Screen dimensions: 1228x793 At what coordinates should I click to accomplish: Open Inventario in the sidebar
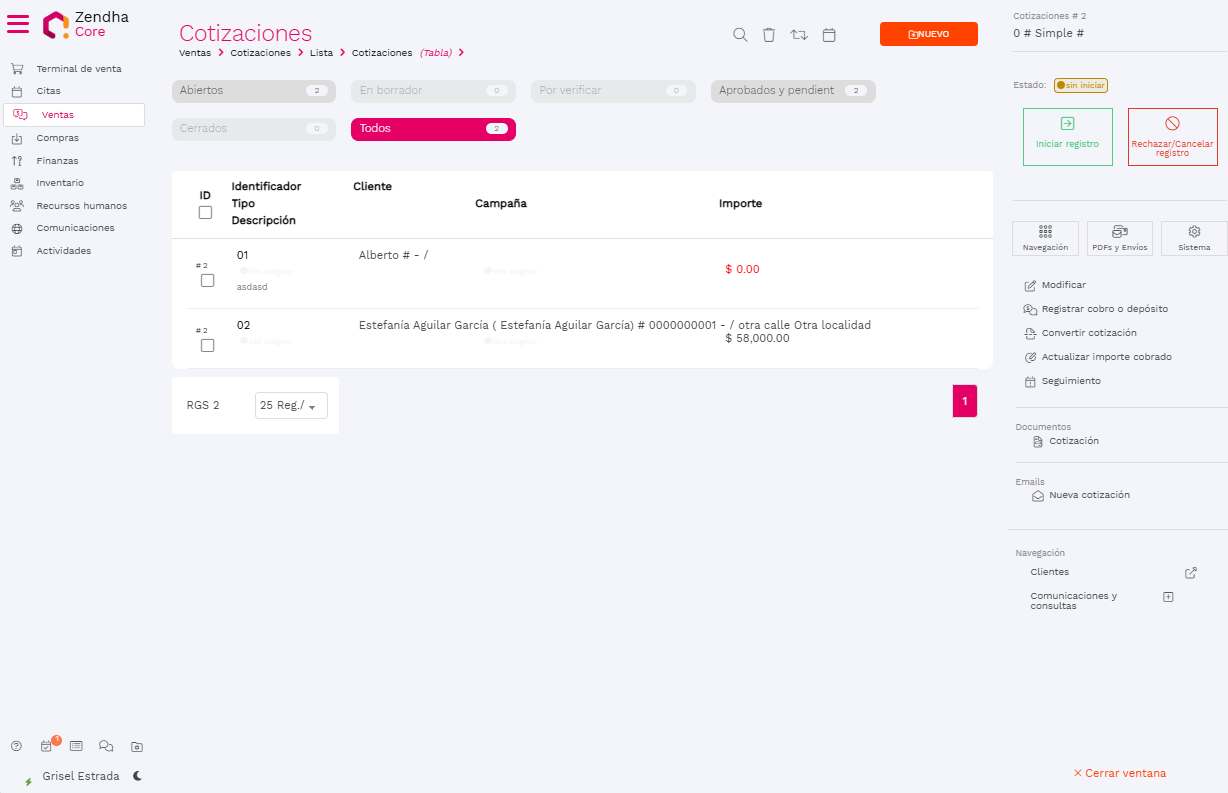(60, 183)
